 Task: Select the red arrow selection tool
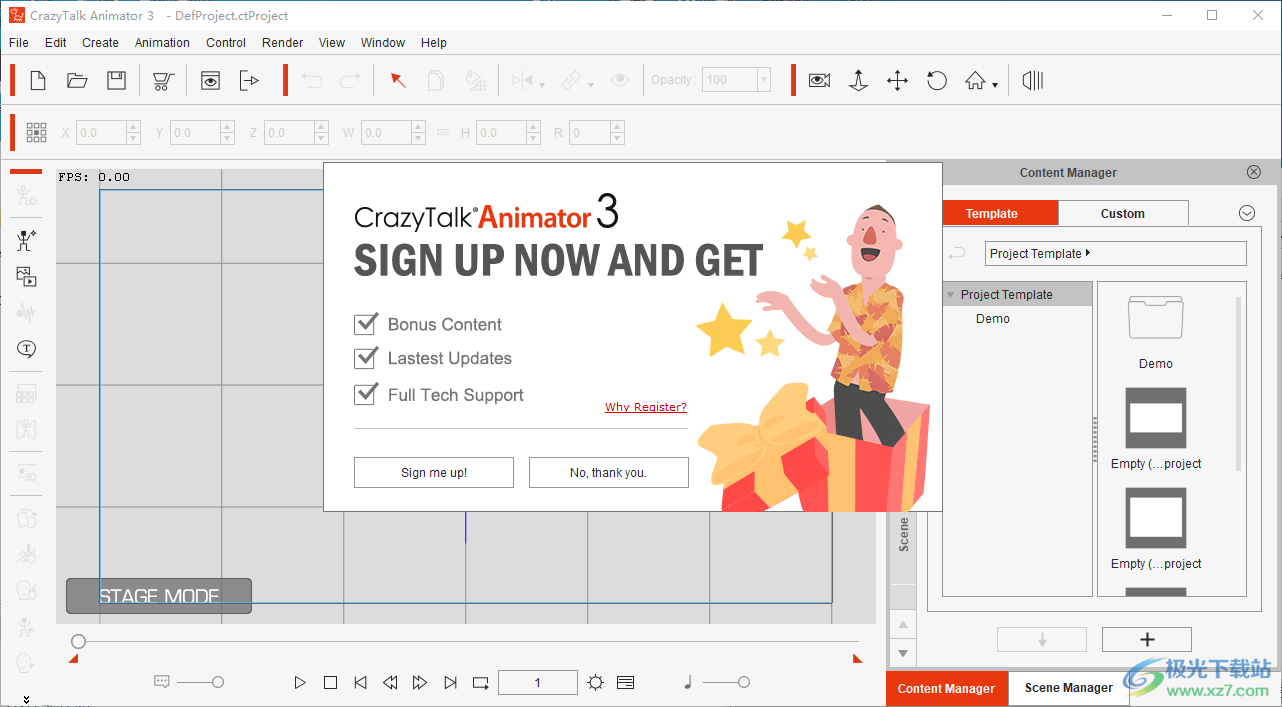pos(398,80)
